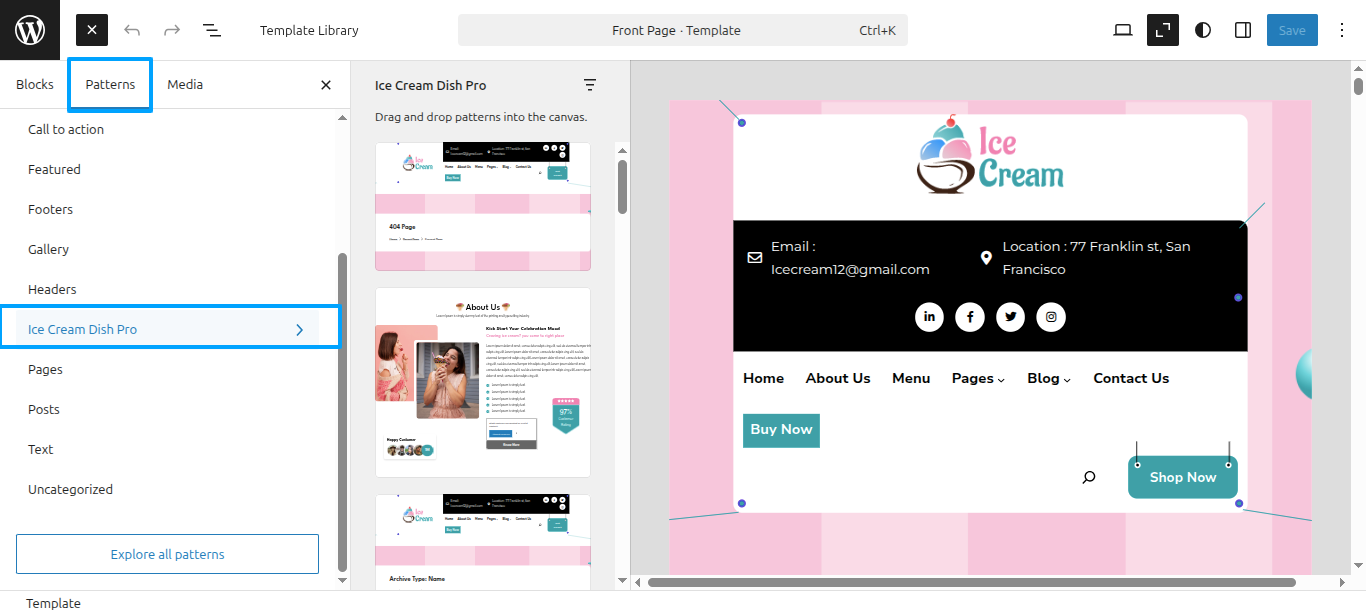The height and width of the screenshot is (615, 1366).
Task: Click the About Us navigation link
Action: click(838, 378)
